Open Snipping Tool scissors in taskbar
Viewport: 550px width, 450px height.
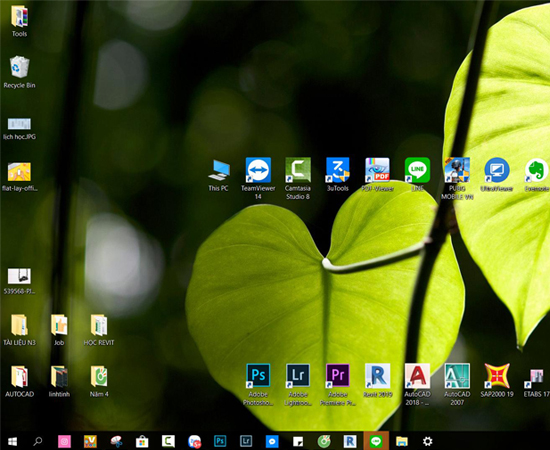(116, 441)
